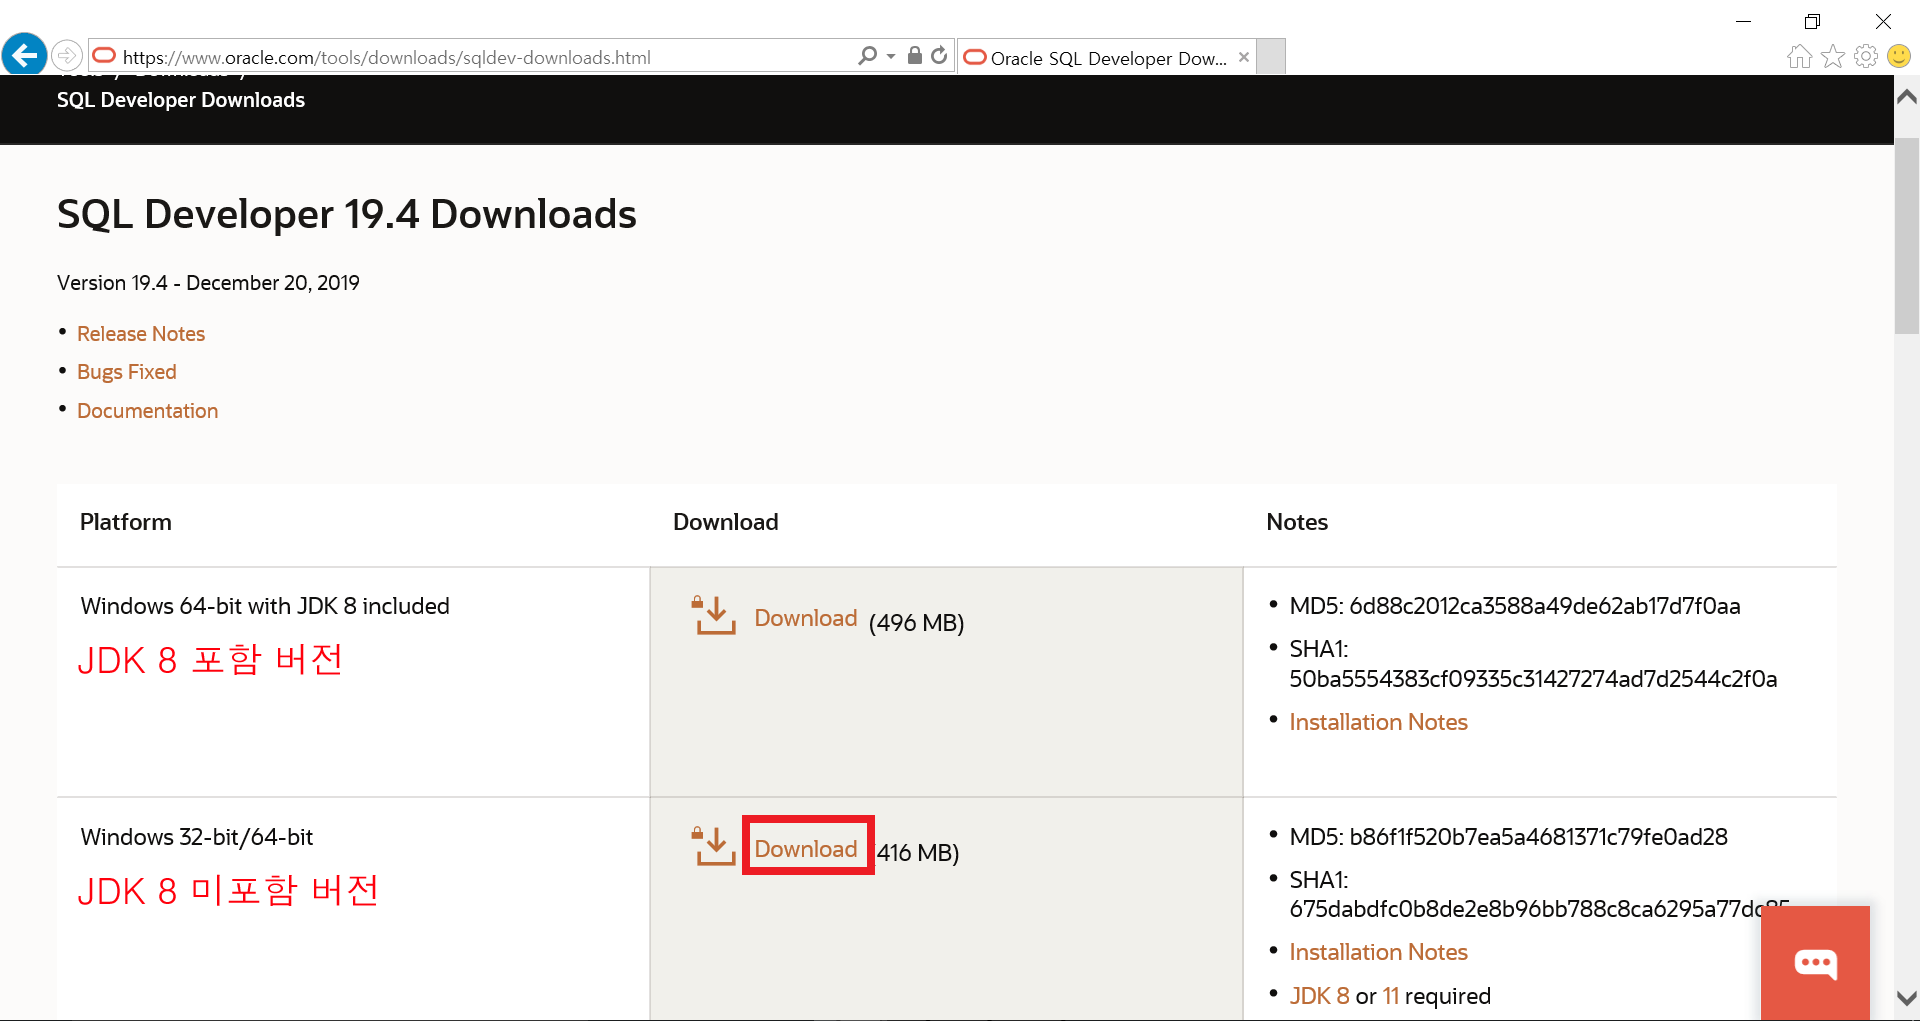
Task: Click the download icon for Windows 32-bit/64-bit
Action: (x=714, y=846)
